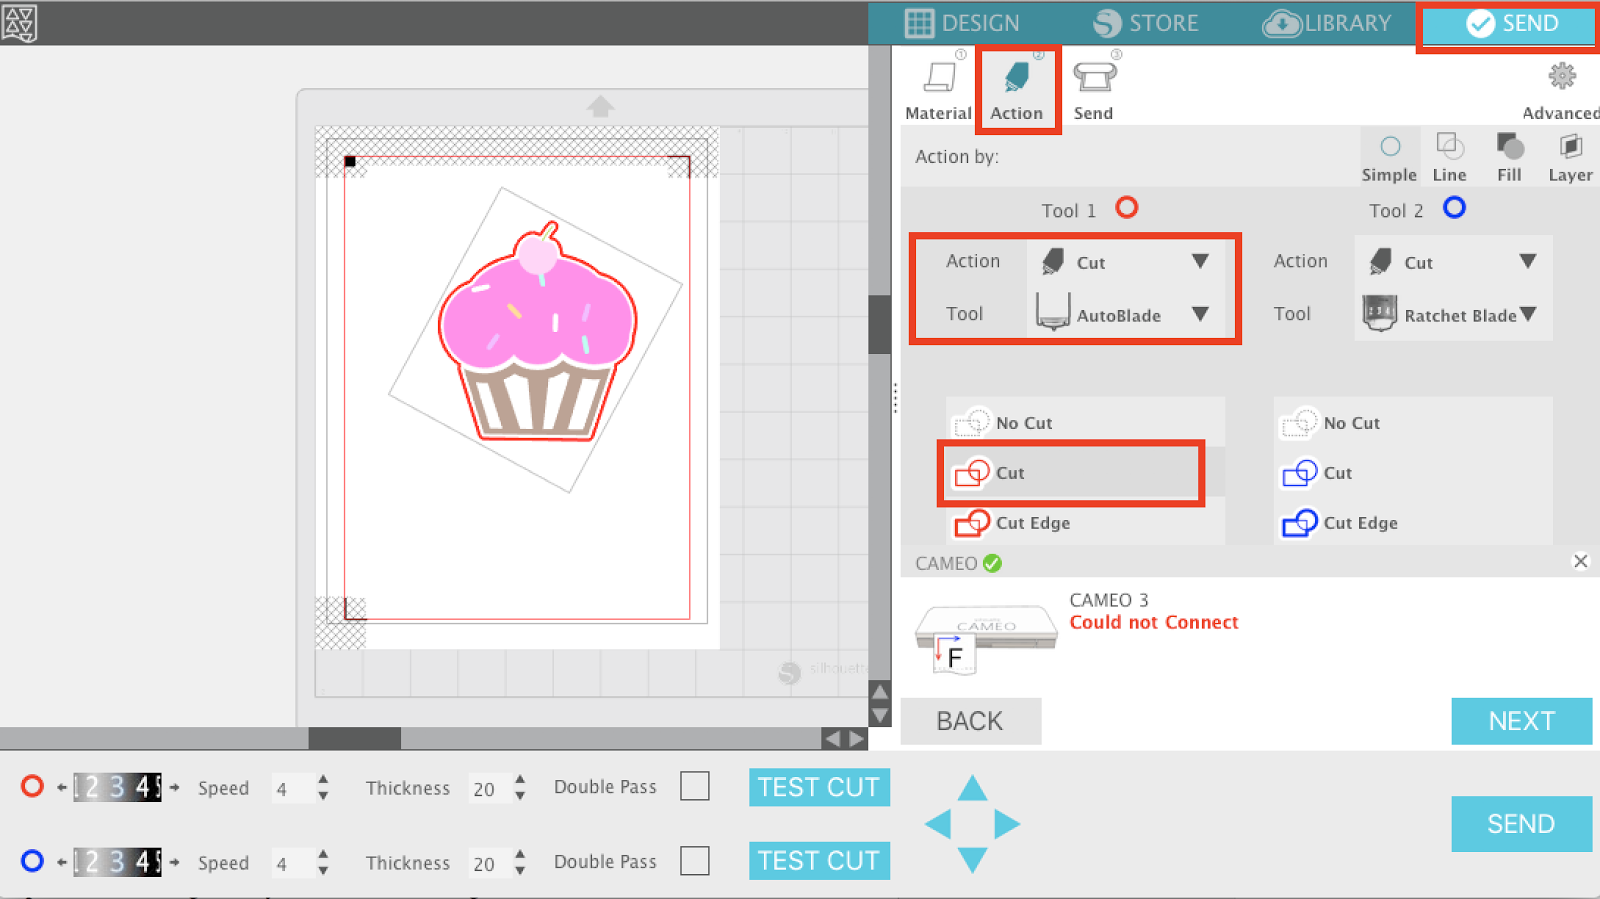Enable Double Pass for red tool
The width and height of the screenshot is (1600, 899).
695,786
